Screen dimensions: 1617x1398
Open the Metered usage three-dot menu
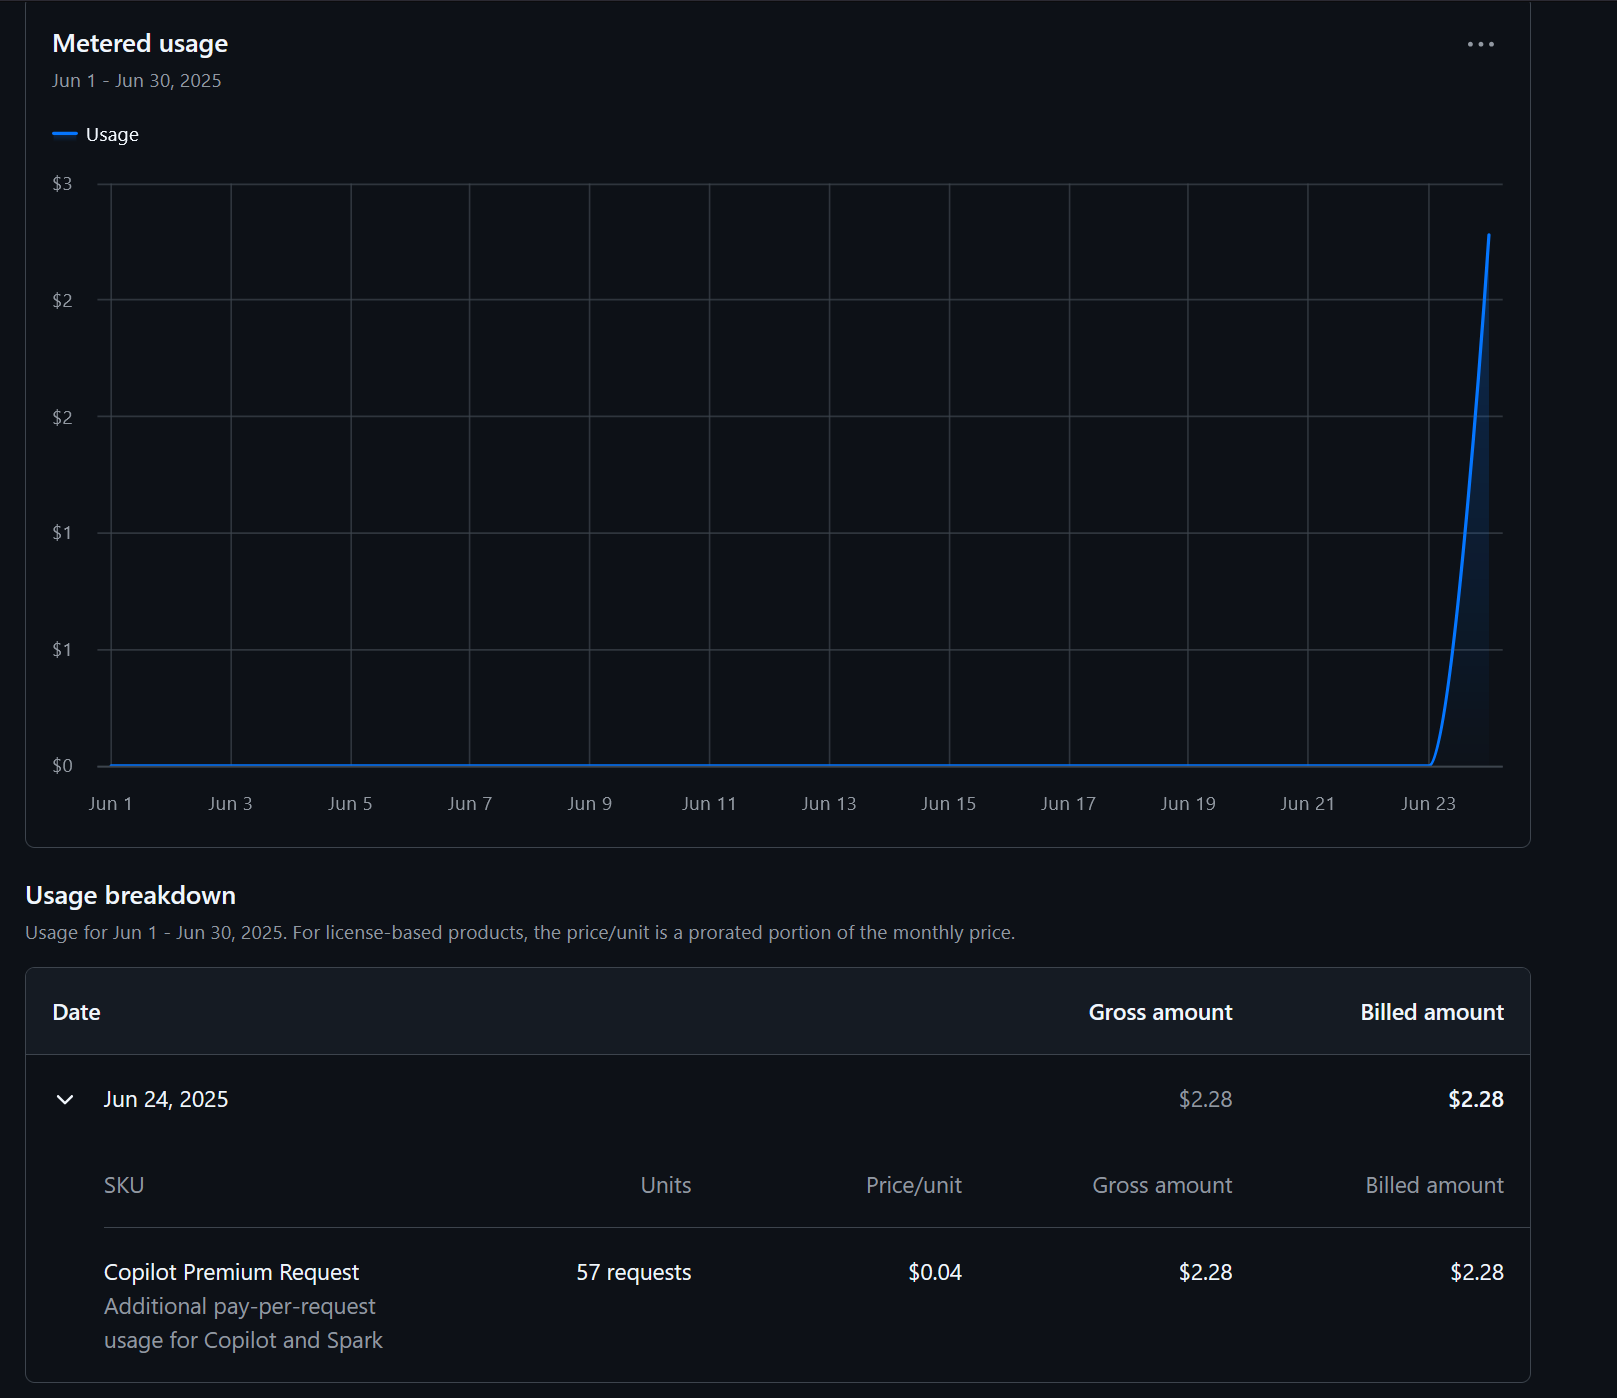pos(1481,44)
